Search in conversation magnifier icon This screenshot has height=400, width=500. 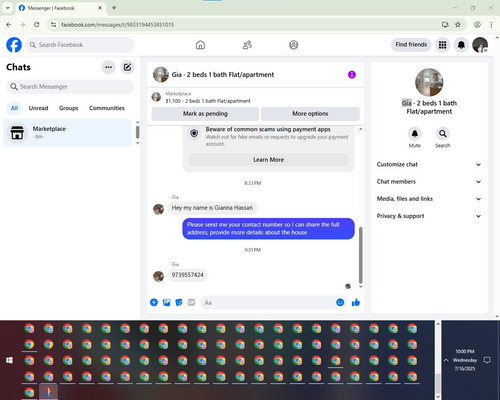(443, 134)
